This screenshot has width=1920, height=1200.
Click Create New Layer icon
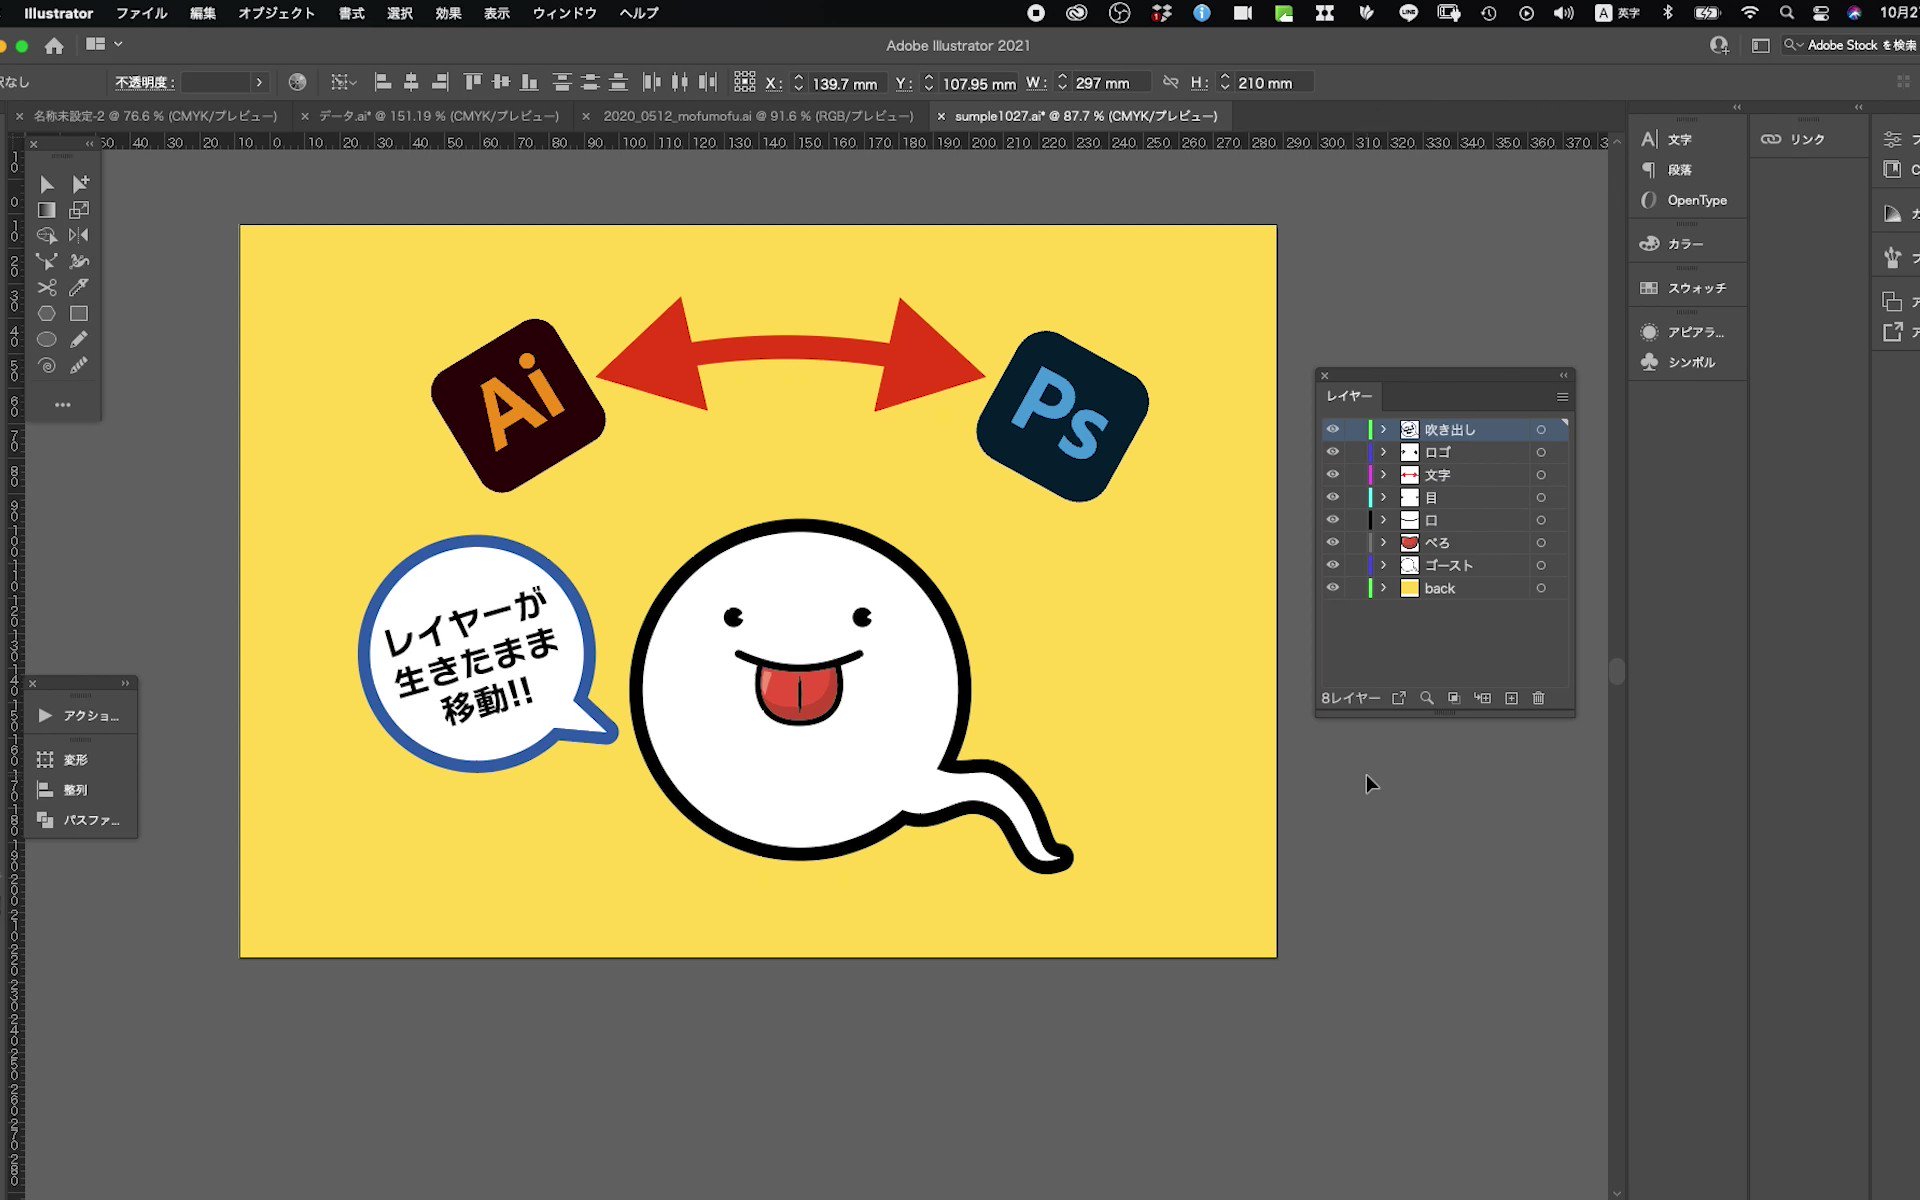pos(1511,698)
